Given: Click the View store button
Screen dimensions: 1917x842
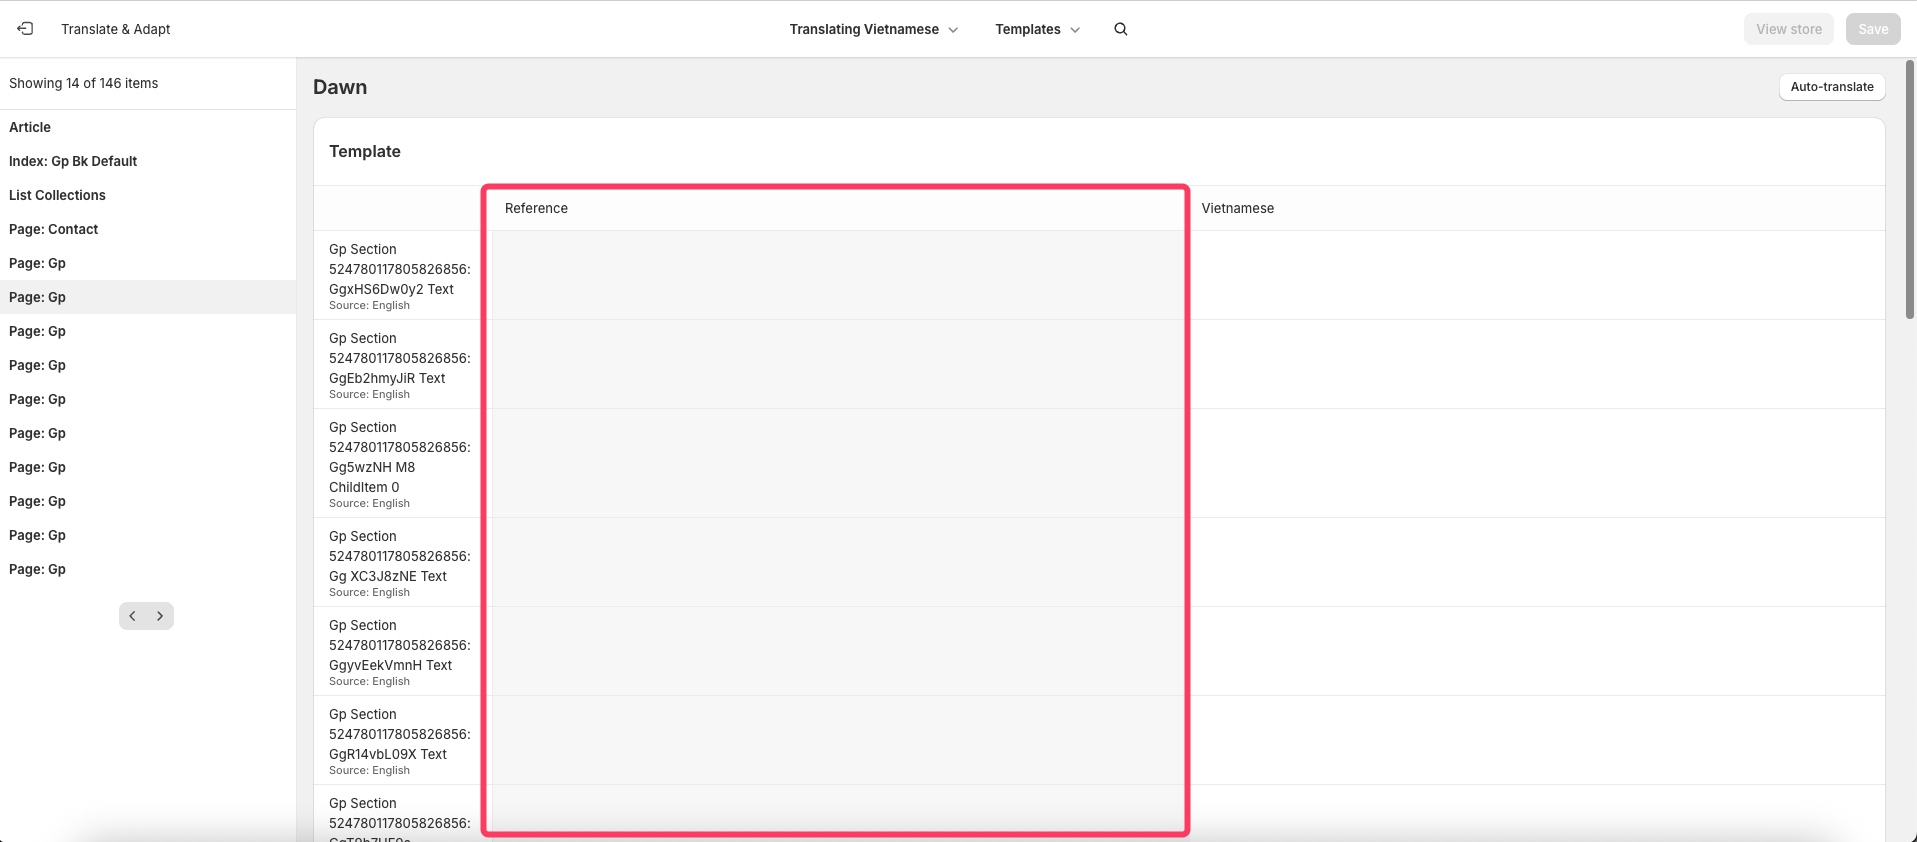Looking at the screenshot, I should 1788,29.
